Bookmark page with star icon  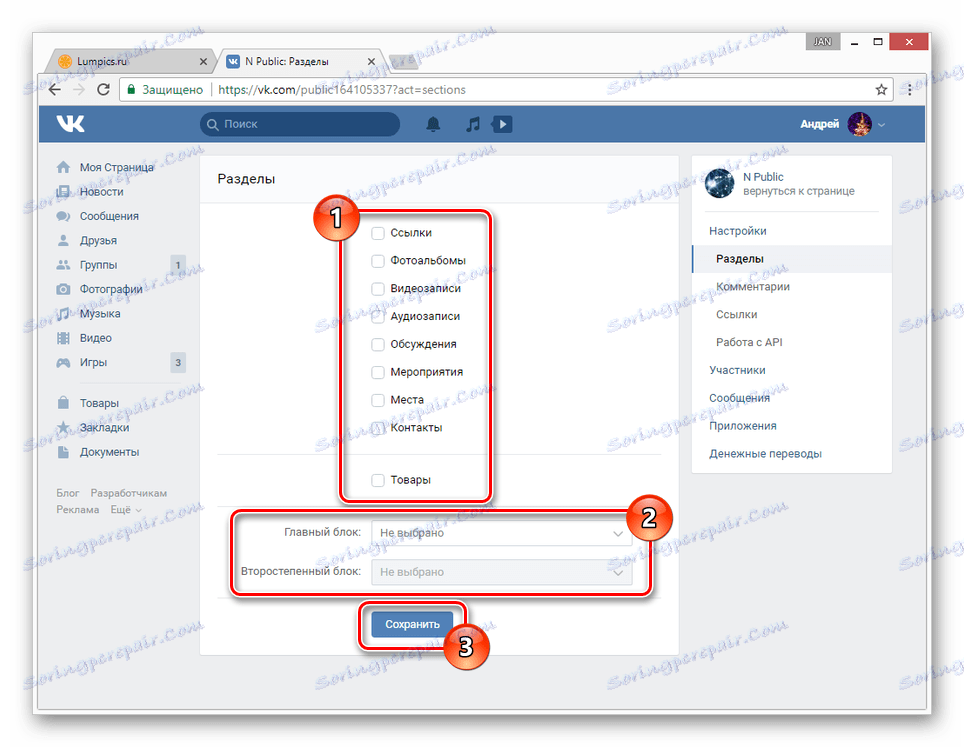point(881,90)
